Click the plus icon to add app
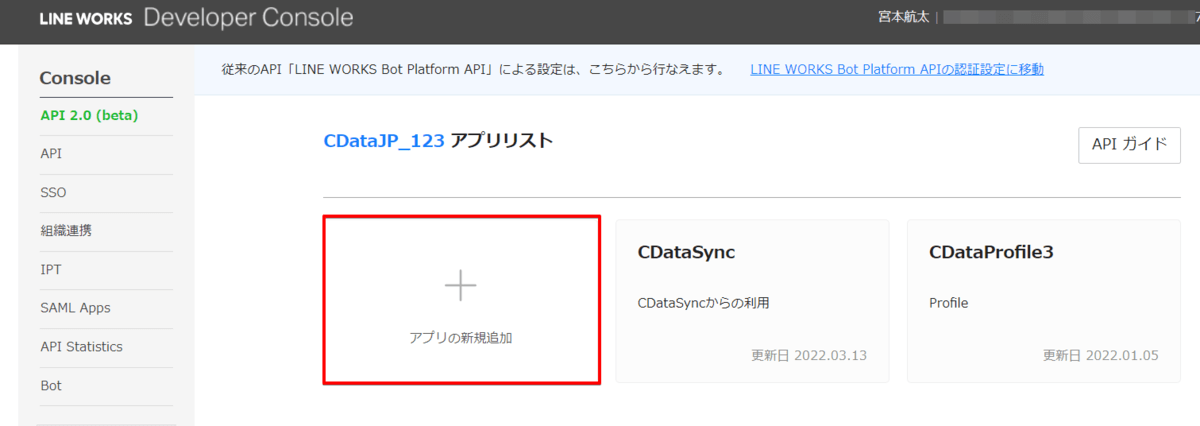Image resolution: width=1200 pixels, height=426 pixels. tap(461, 286)
